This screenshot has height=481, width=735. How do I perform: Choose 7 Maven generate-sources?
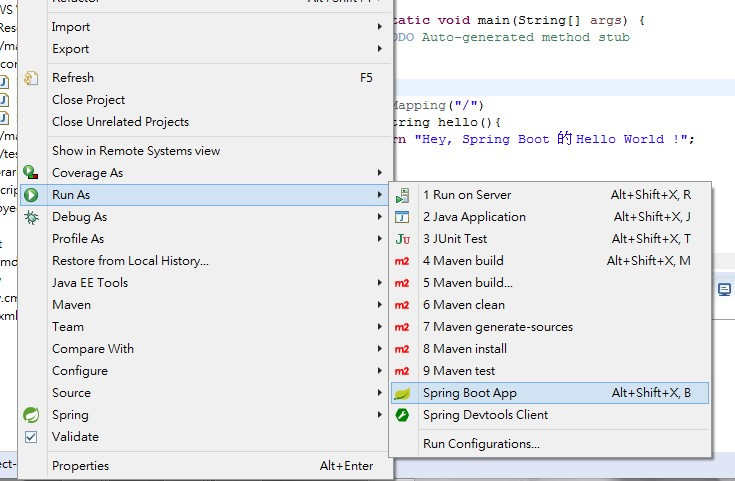click(x=550, y=327)
